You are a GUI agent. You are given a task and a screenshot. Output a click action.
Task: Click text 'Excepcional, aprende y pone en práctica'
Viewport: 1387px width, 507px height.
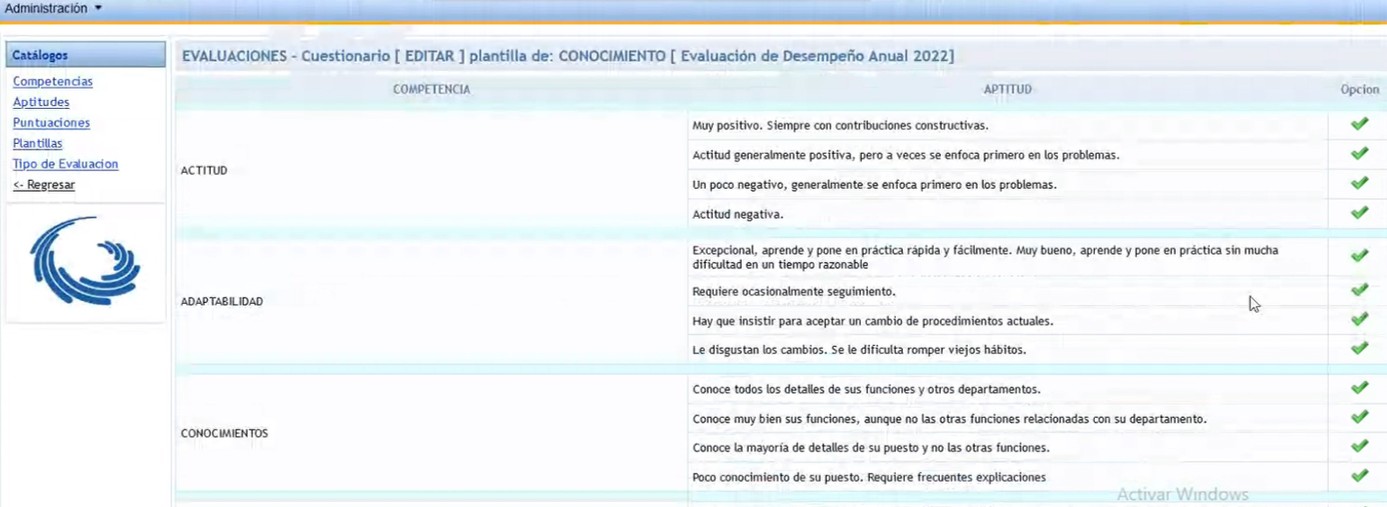click(x=985, y=257)
